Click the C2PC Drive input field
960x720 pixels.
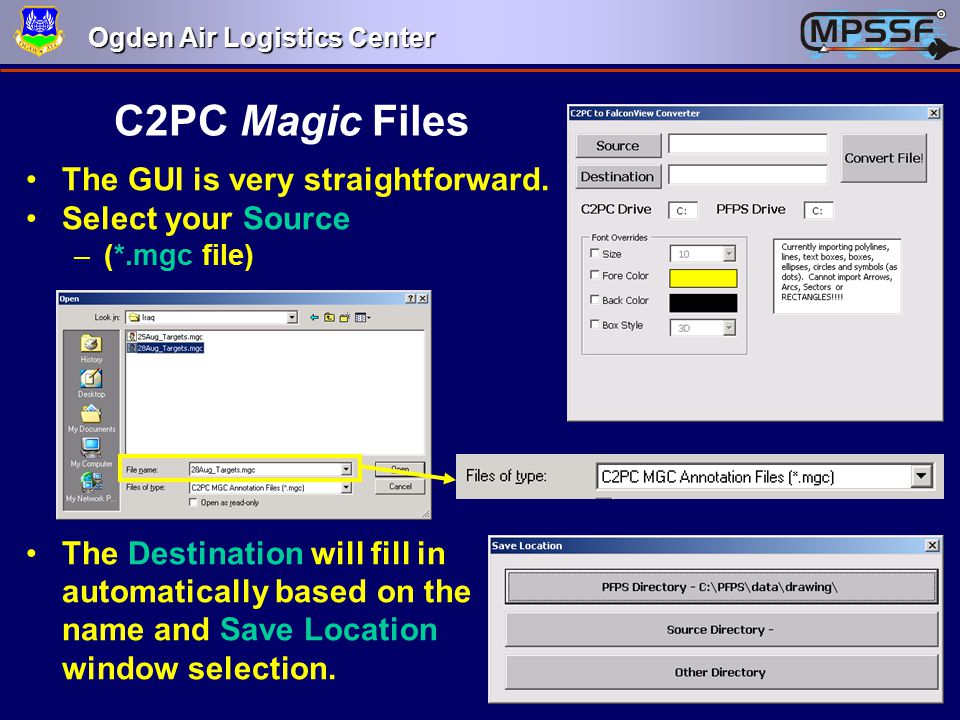pos(683,210)
